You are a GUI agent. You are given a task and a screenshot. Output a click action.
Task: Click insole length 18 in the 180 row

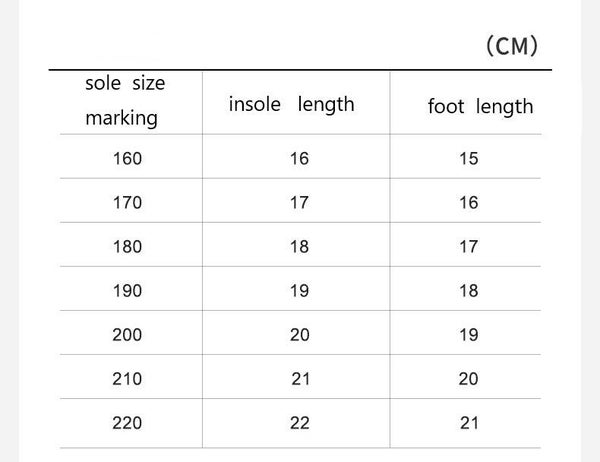pyautogui.click(x=300, y=246)
